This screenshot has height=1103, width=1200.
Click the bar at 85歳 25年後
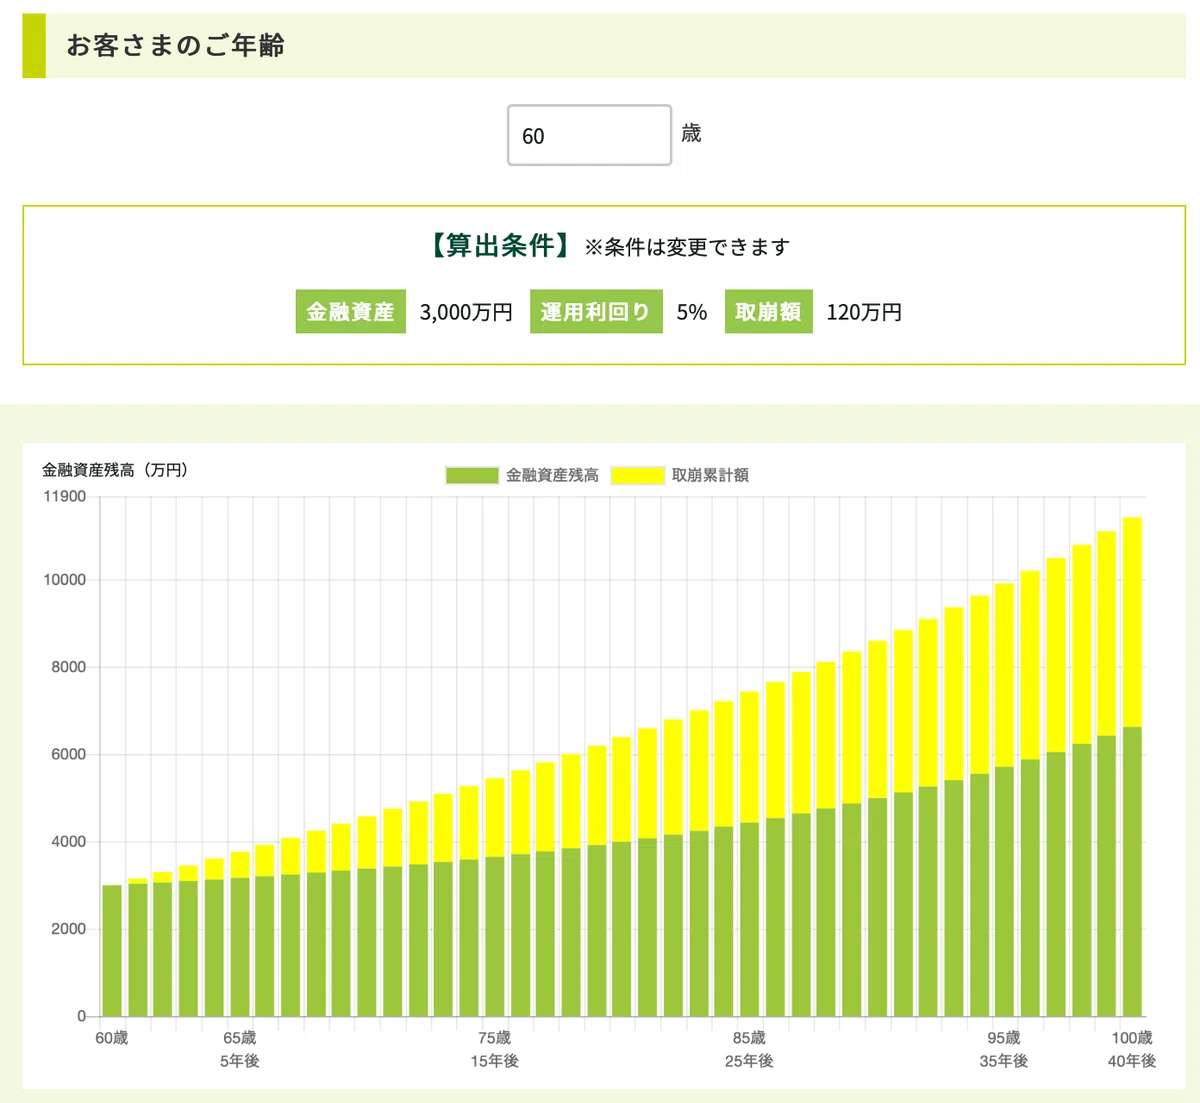click(749, 854)
